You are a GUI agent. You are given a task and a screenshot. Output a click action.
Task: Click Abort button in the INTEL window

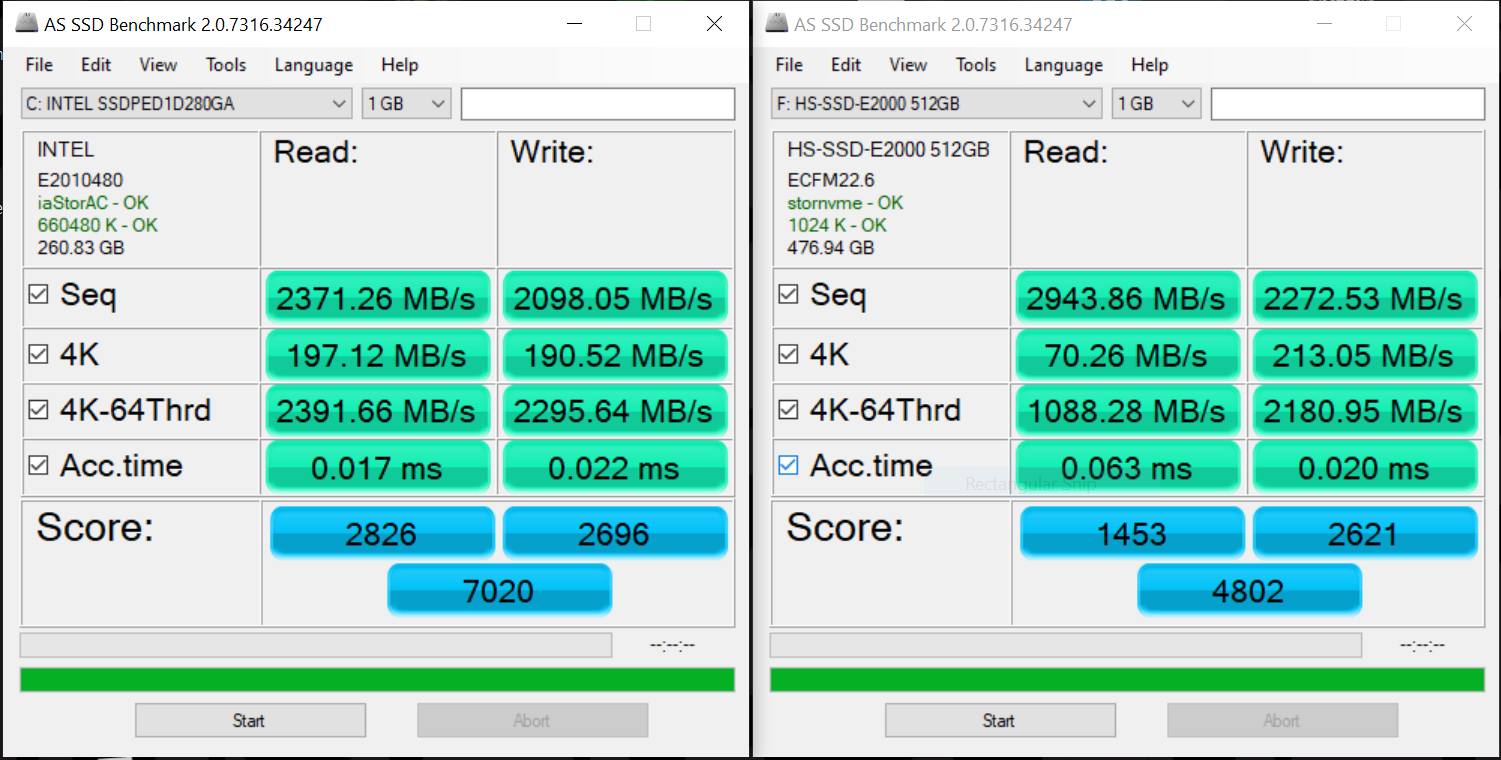click(532, 721)
